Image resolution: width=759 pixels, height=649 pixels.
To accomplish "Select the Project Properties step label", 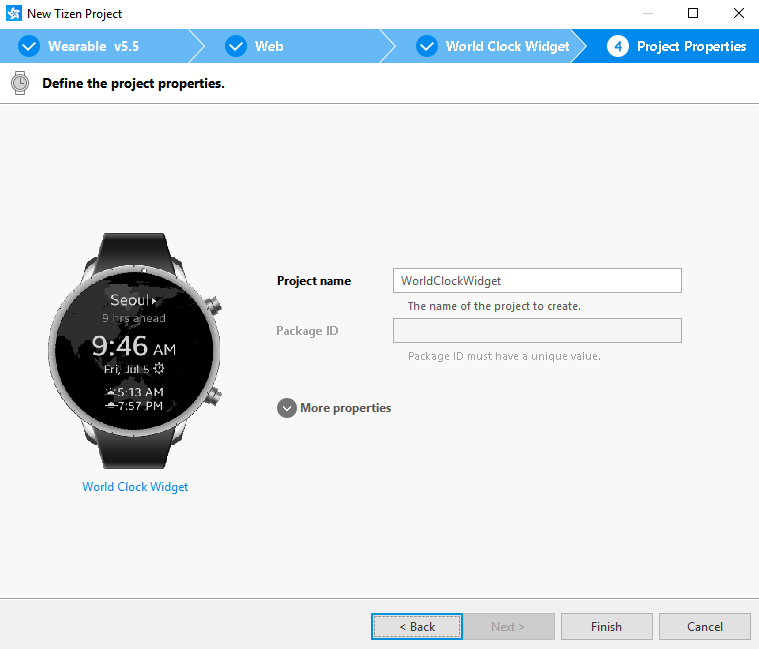I will [691, 46].
